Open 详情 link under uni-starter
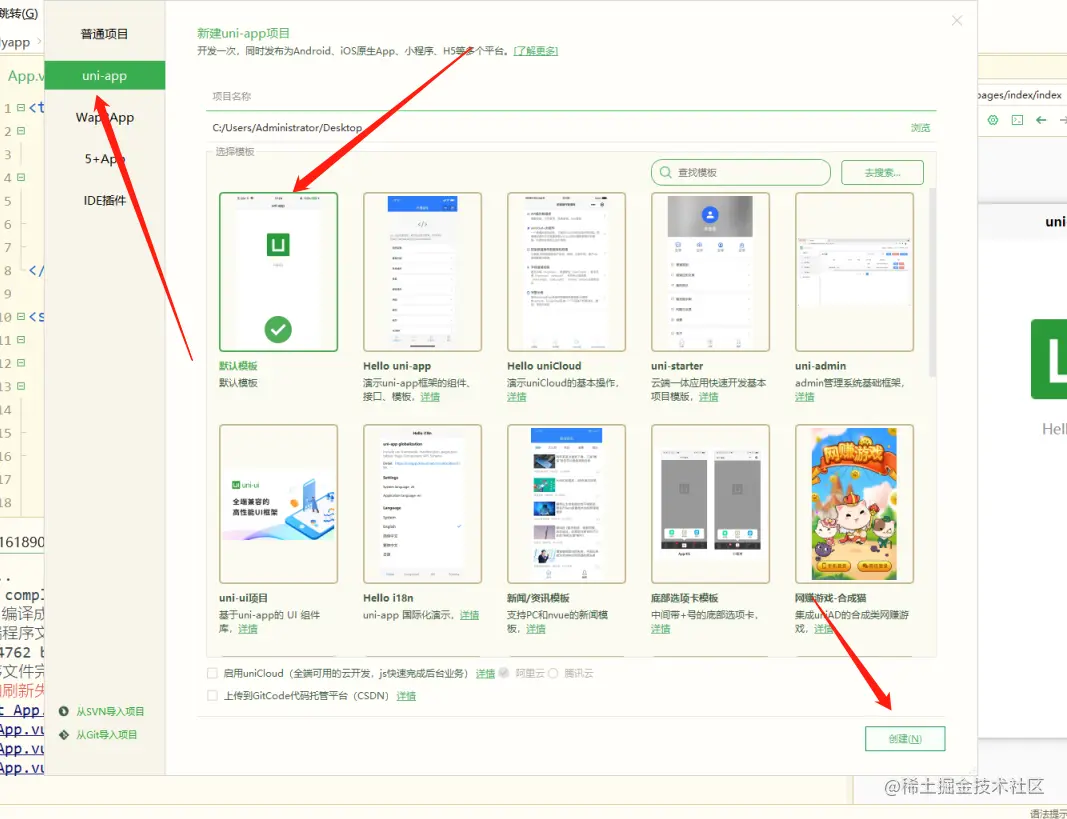 (708, 397)
